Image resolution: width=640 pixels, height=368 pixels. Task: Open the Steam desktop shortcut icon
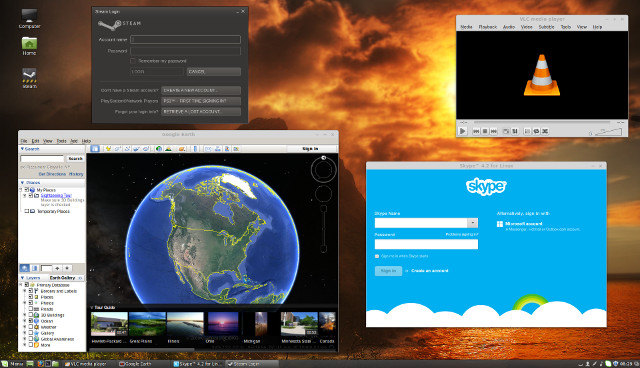29,77
